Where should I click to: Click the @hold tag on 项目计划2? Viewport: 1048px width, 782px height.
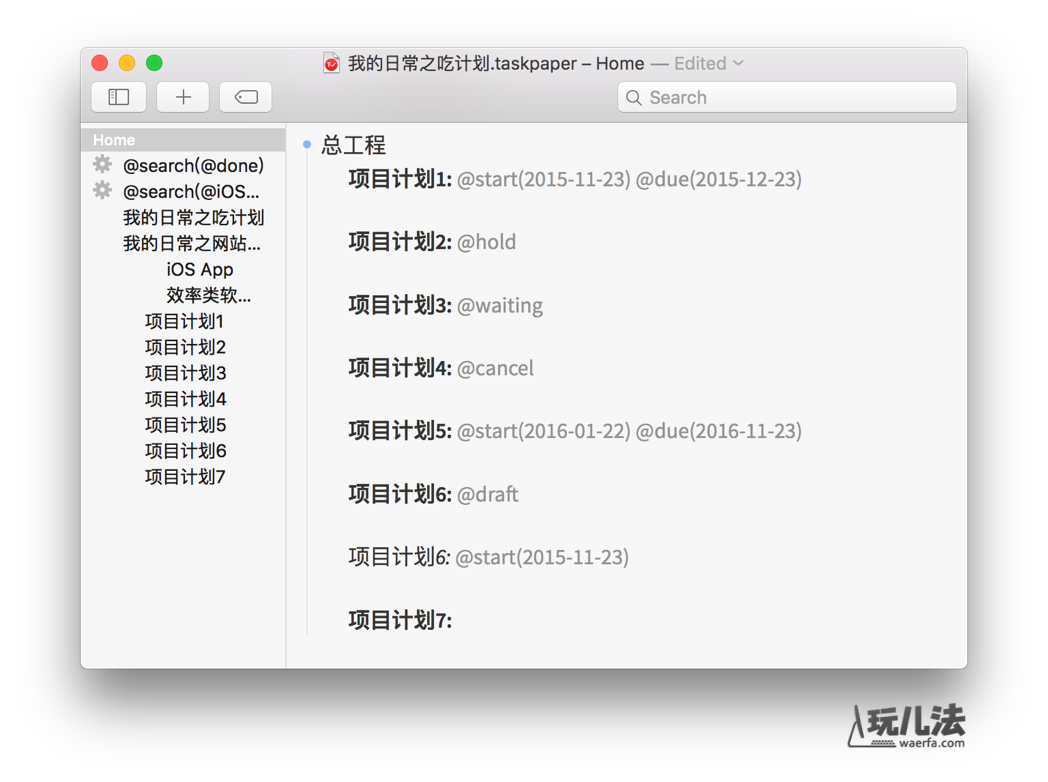486,242
